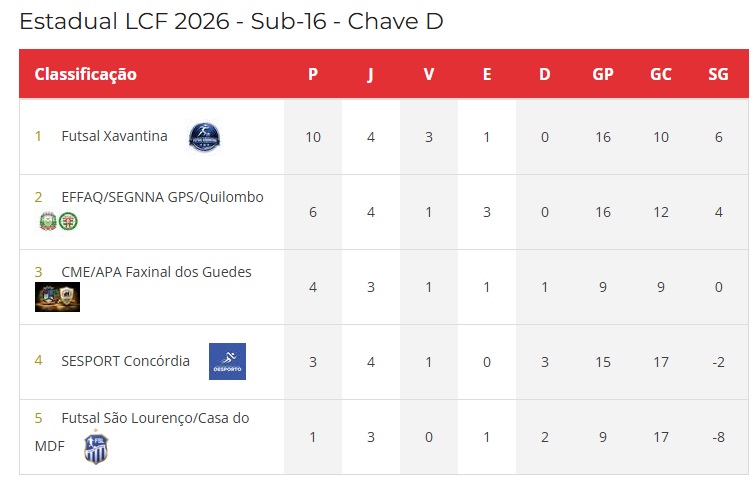Click the Classificação column header
Viewport: 753px width, 488px height.
pyautogui.click(x=85, y=74)
